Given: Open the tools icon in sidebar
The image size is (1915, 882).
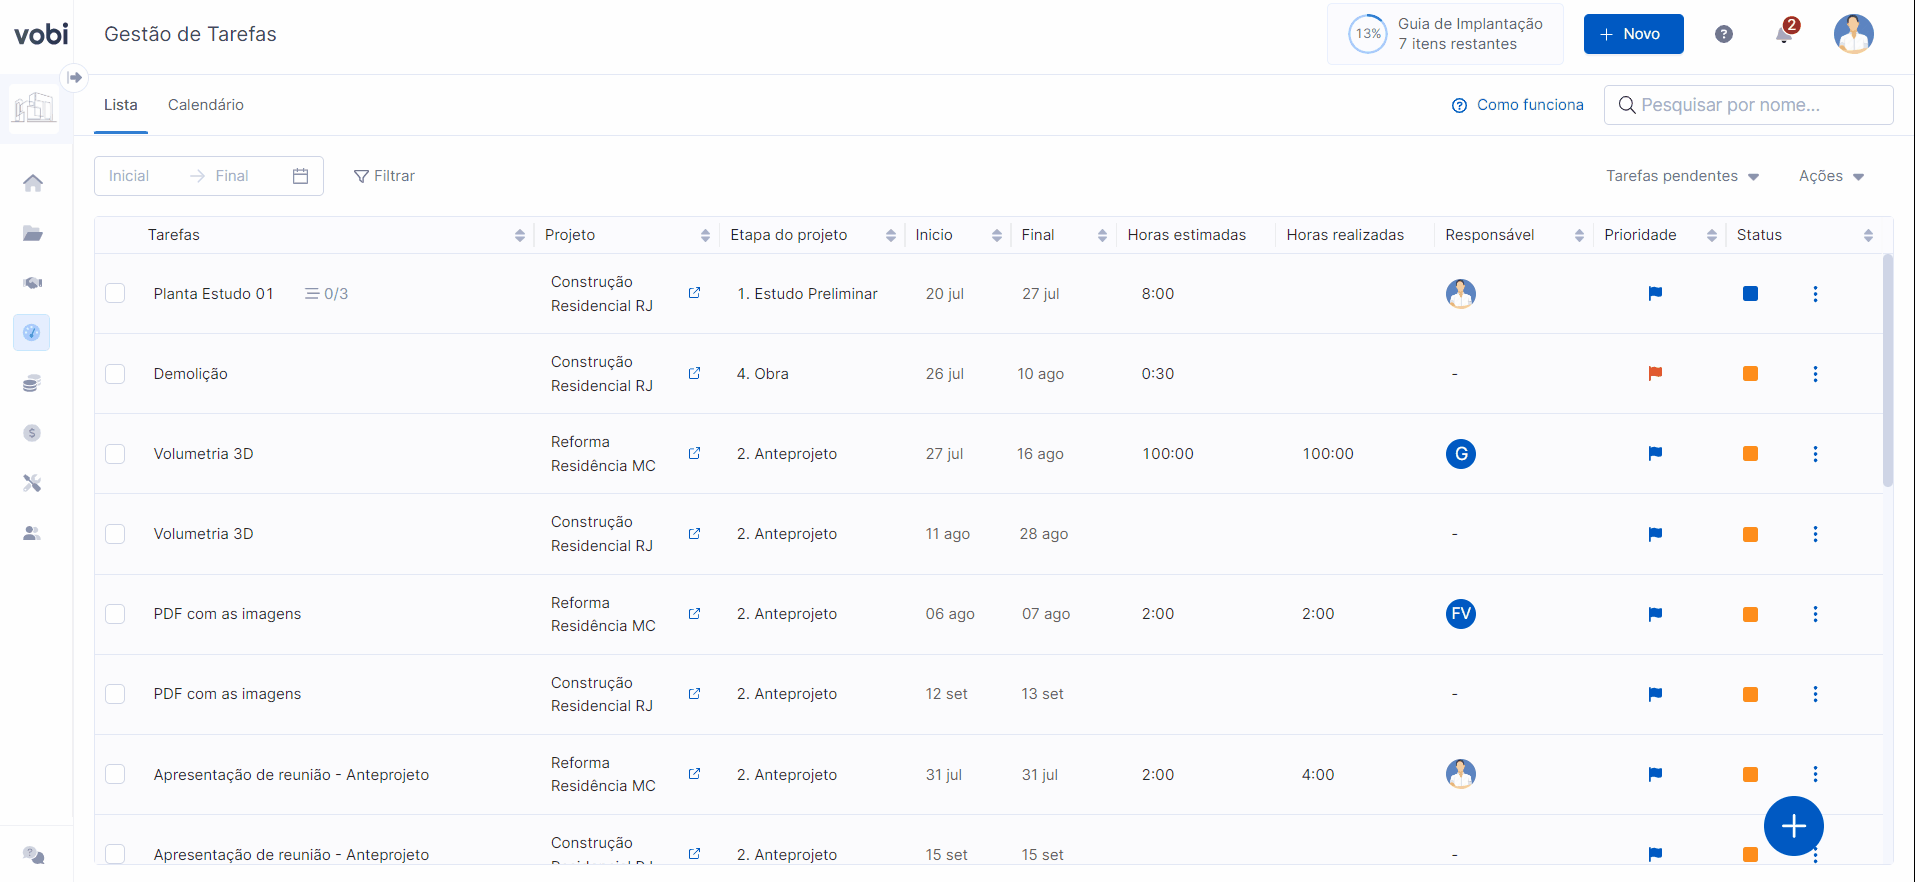Looking at the screenshot, I should [32, 483].
